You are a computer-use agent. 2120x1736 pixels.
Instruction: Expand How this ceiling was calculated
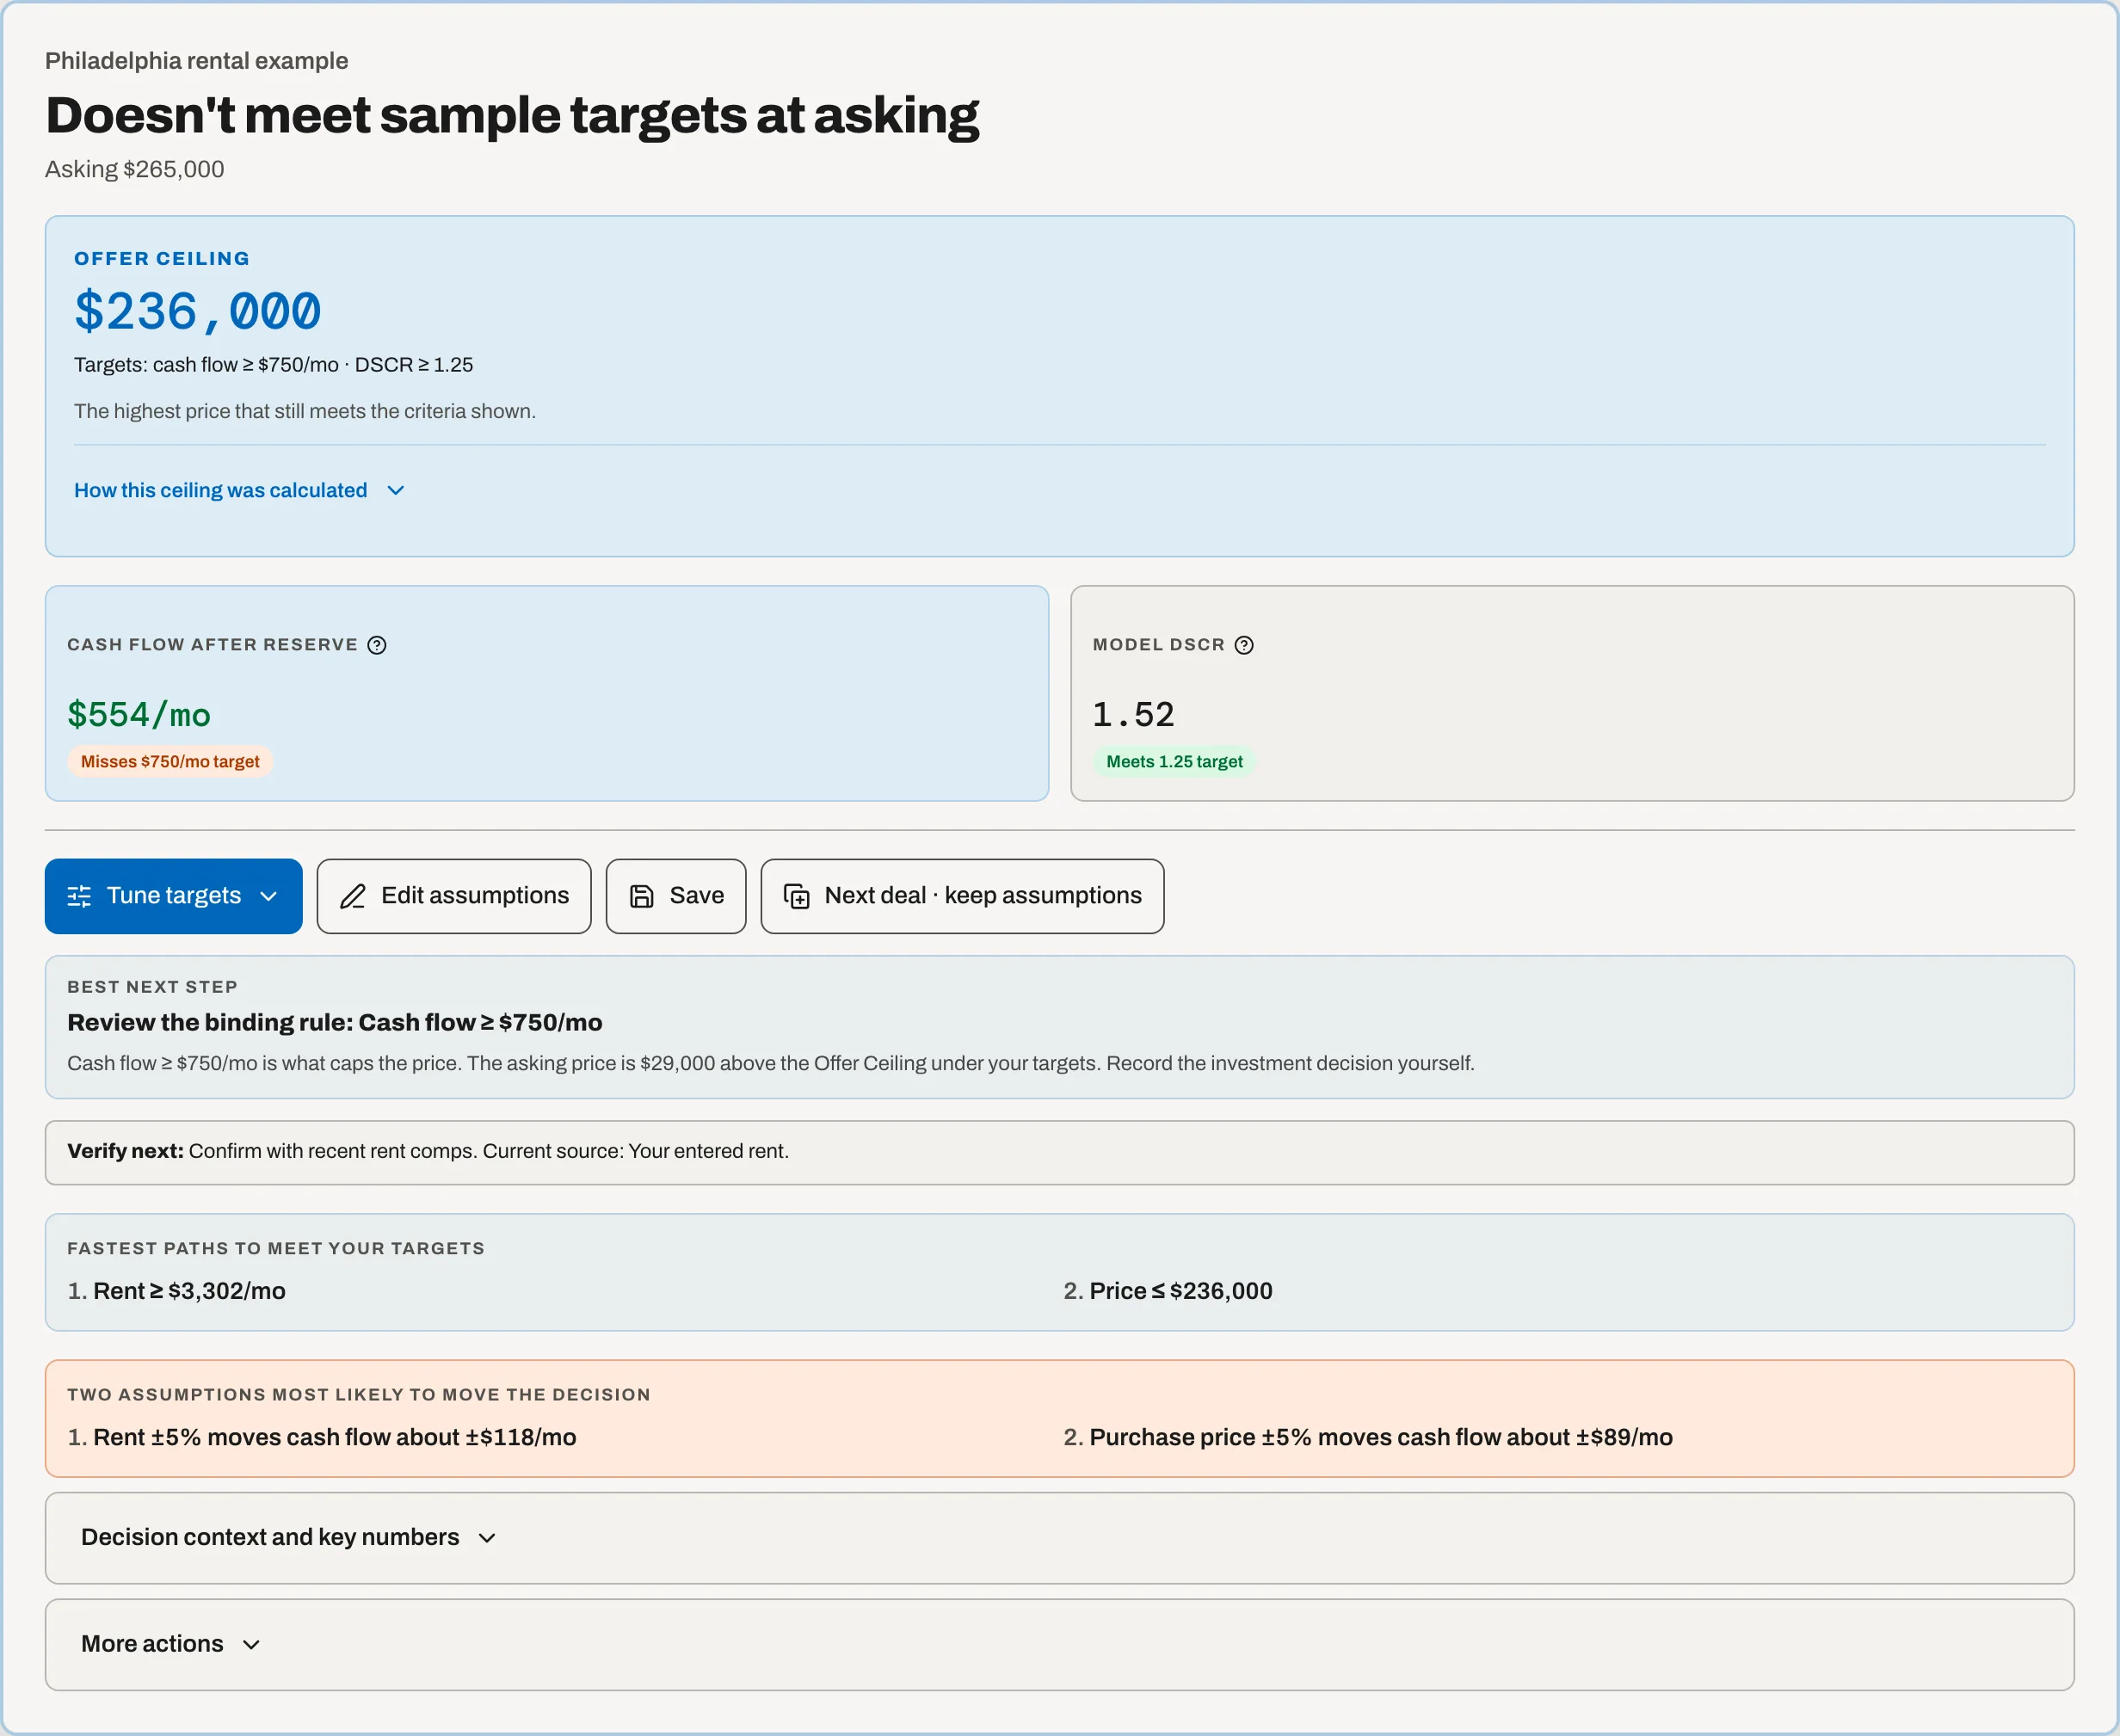[239, 490]
